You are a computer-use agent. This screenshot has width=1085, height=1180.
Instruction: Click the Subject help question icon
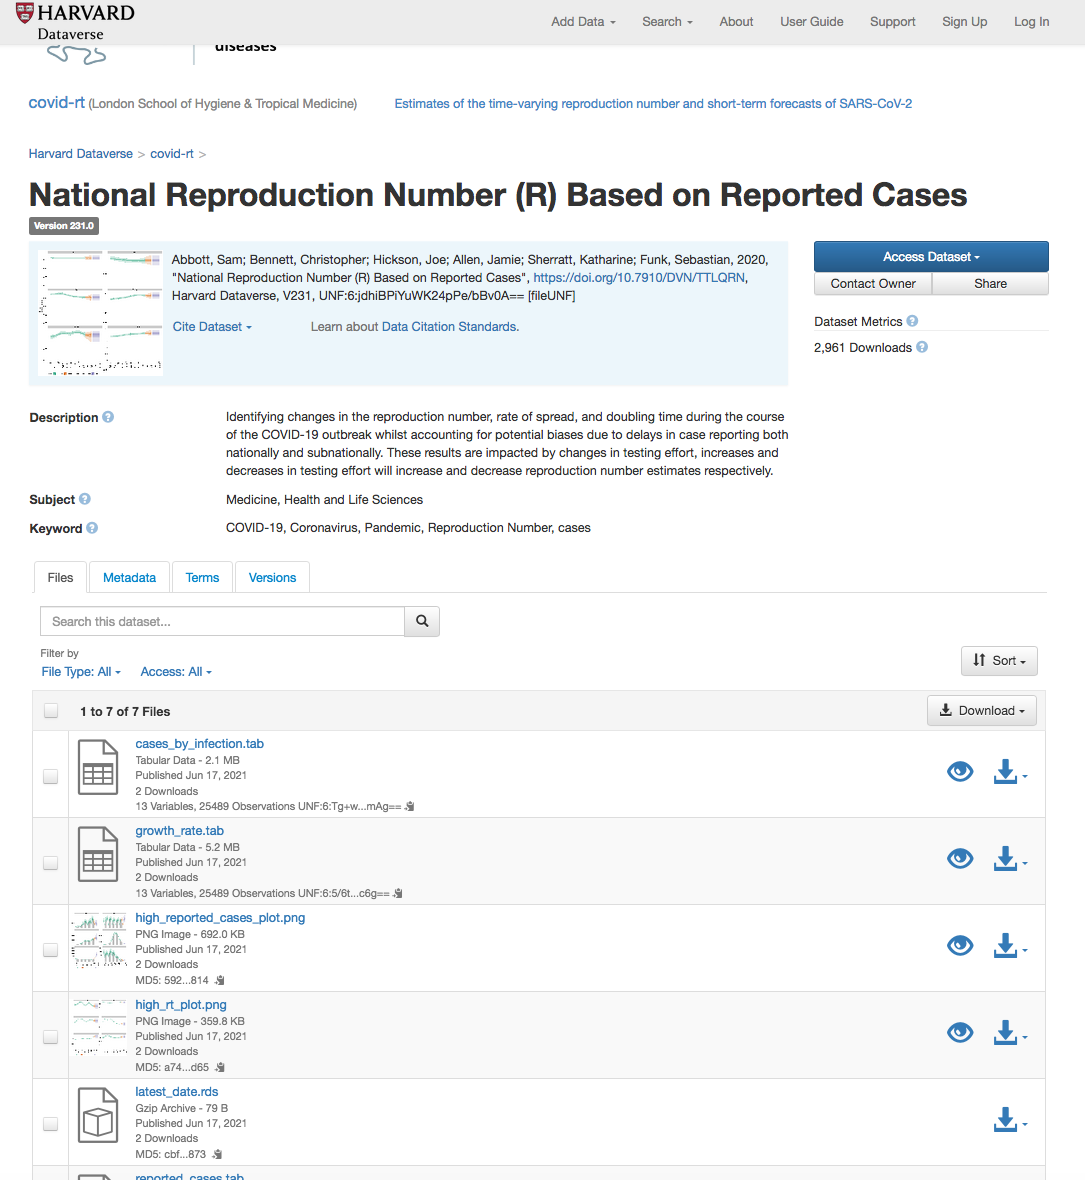pos(85,499)
